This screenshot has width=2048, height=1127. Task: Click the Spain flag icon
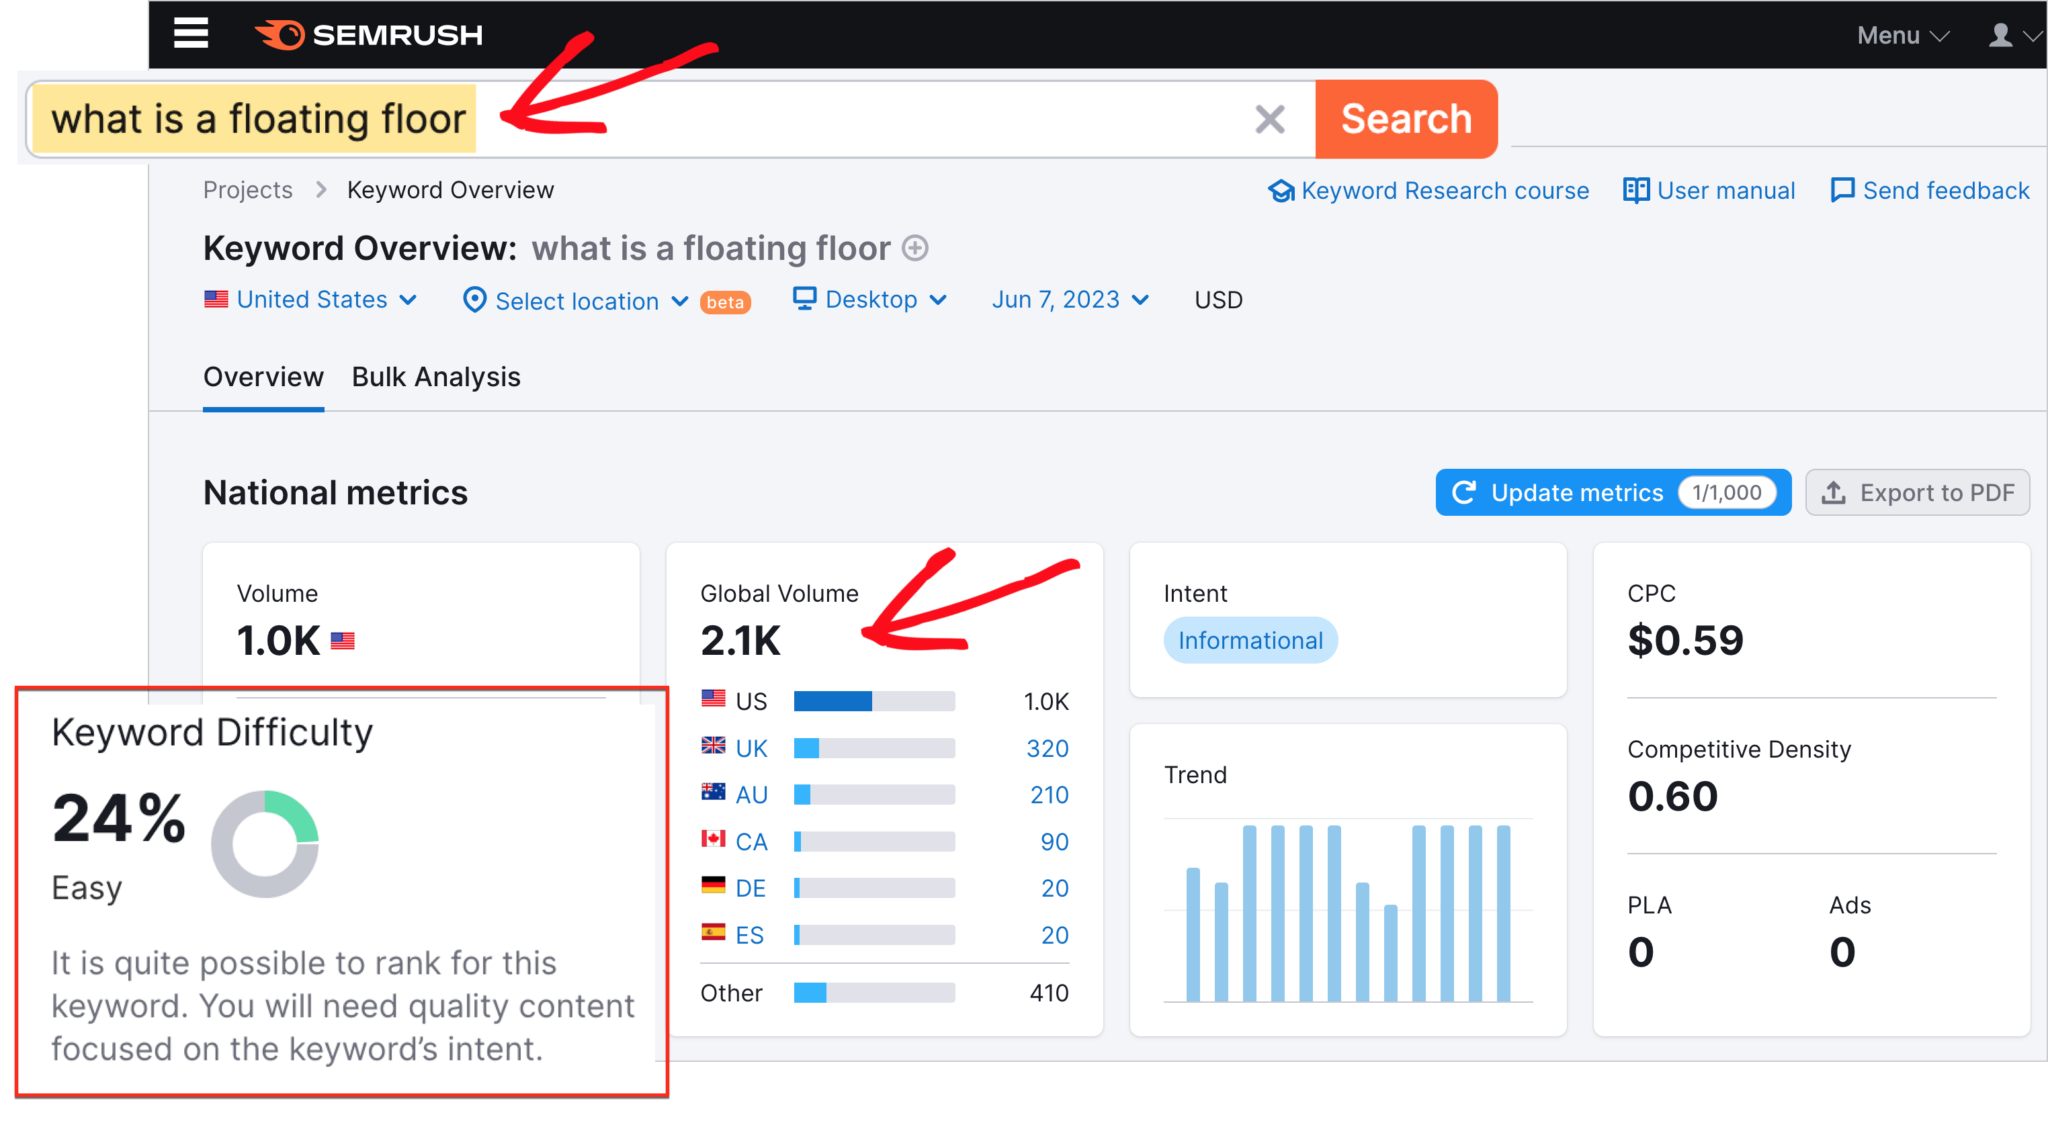point(713,931)
